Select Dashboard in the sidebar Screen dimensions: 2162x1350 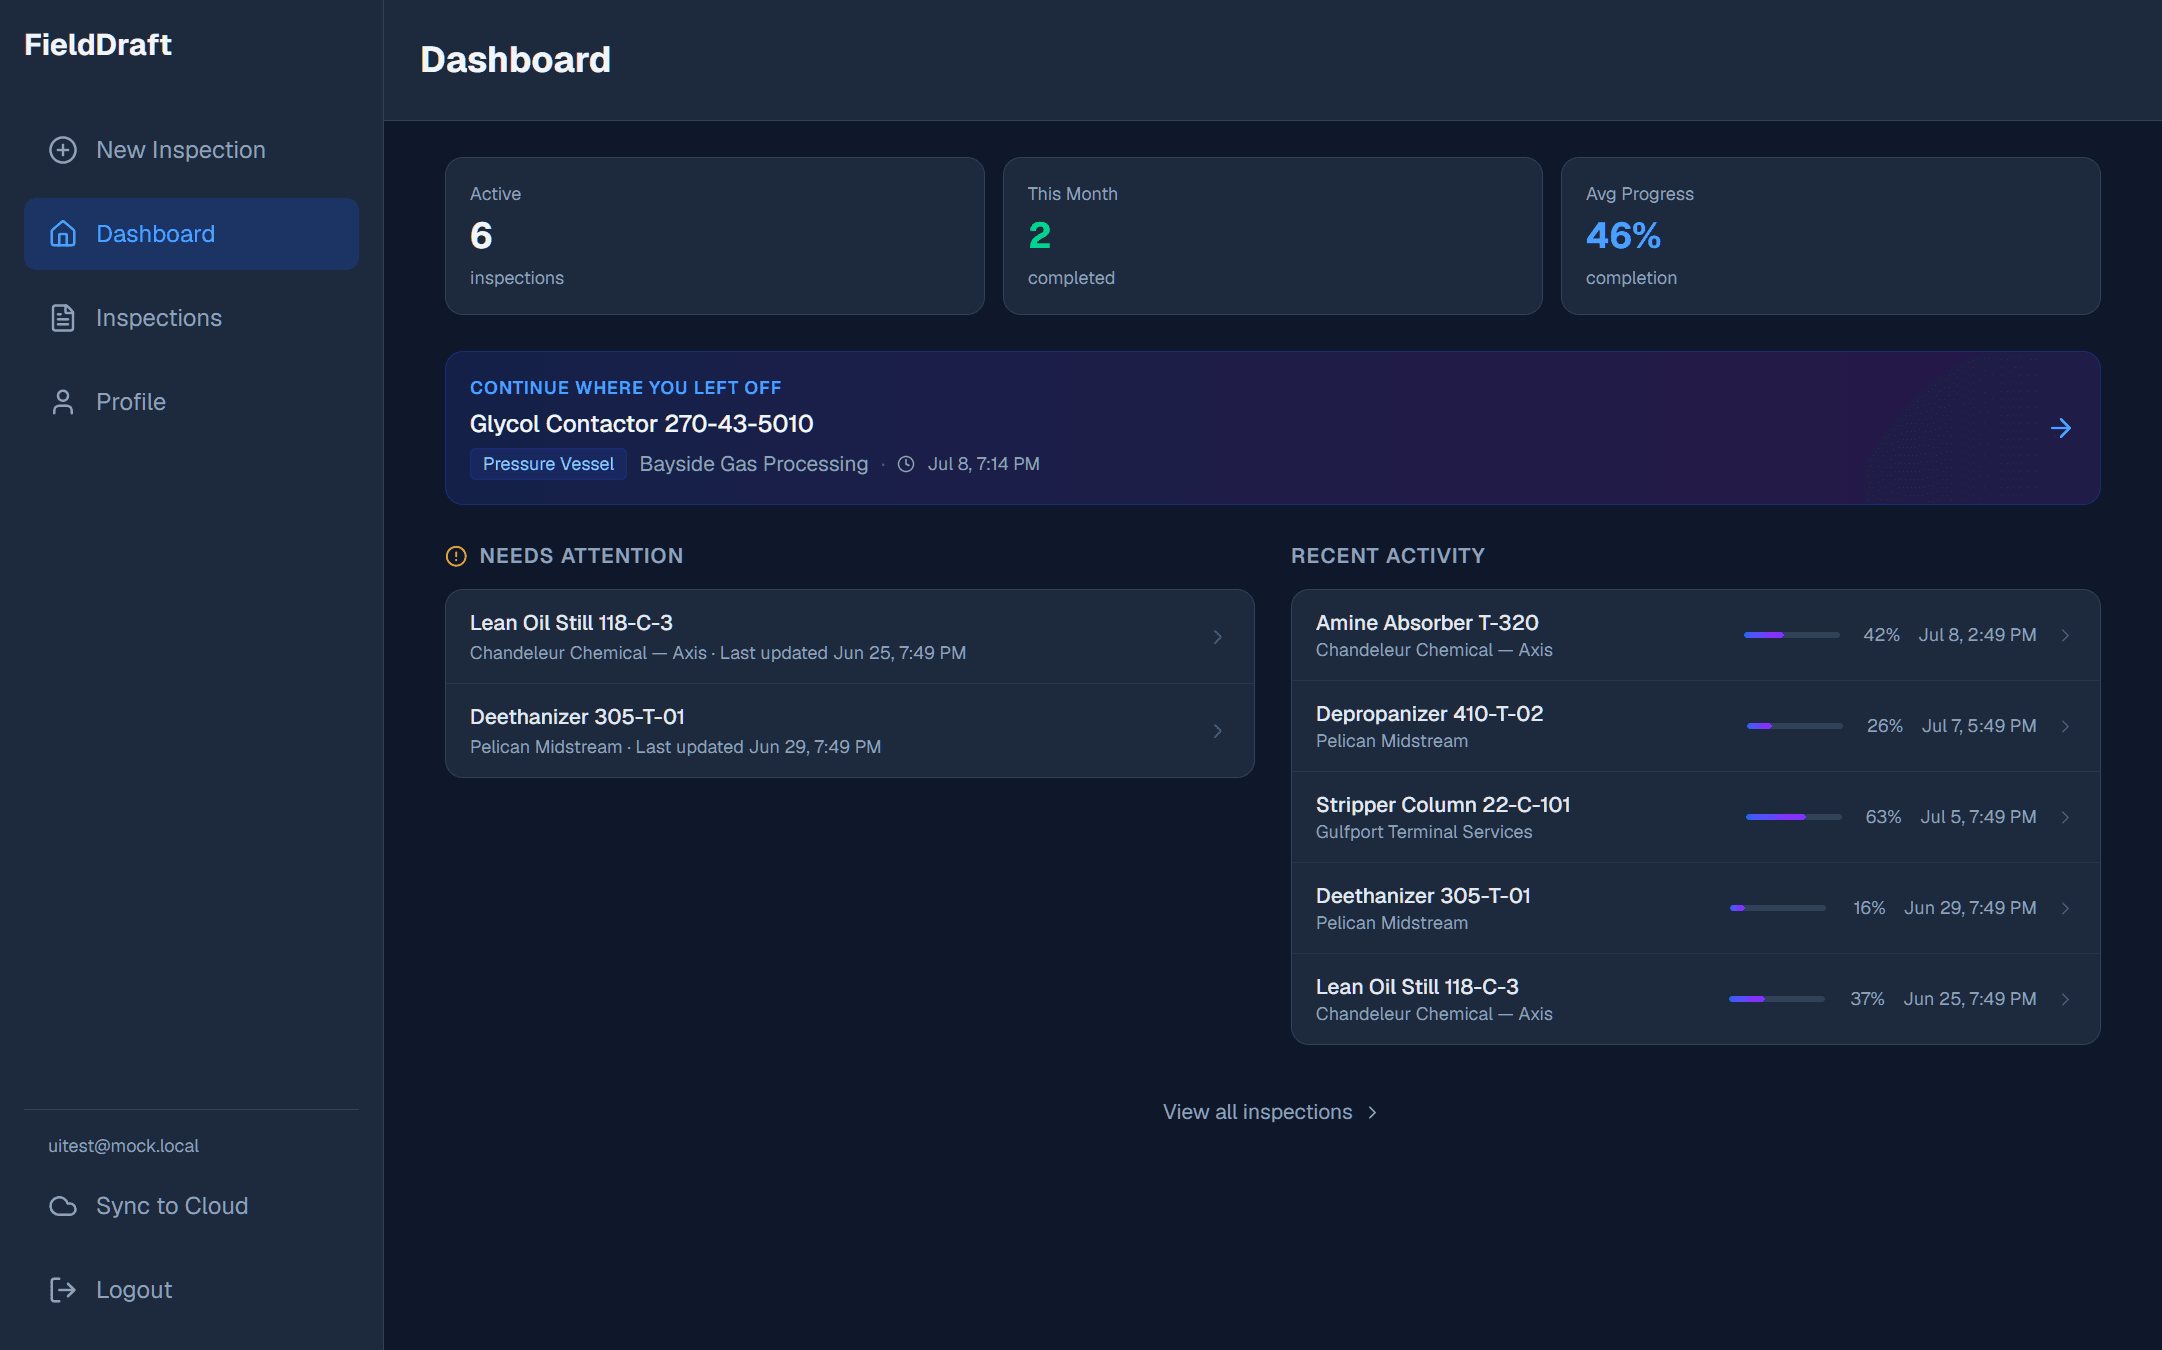[191, 234]
